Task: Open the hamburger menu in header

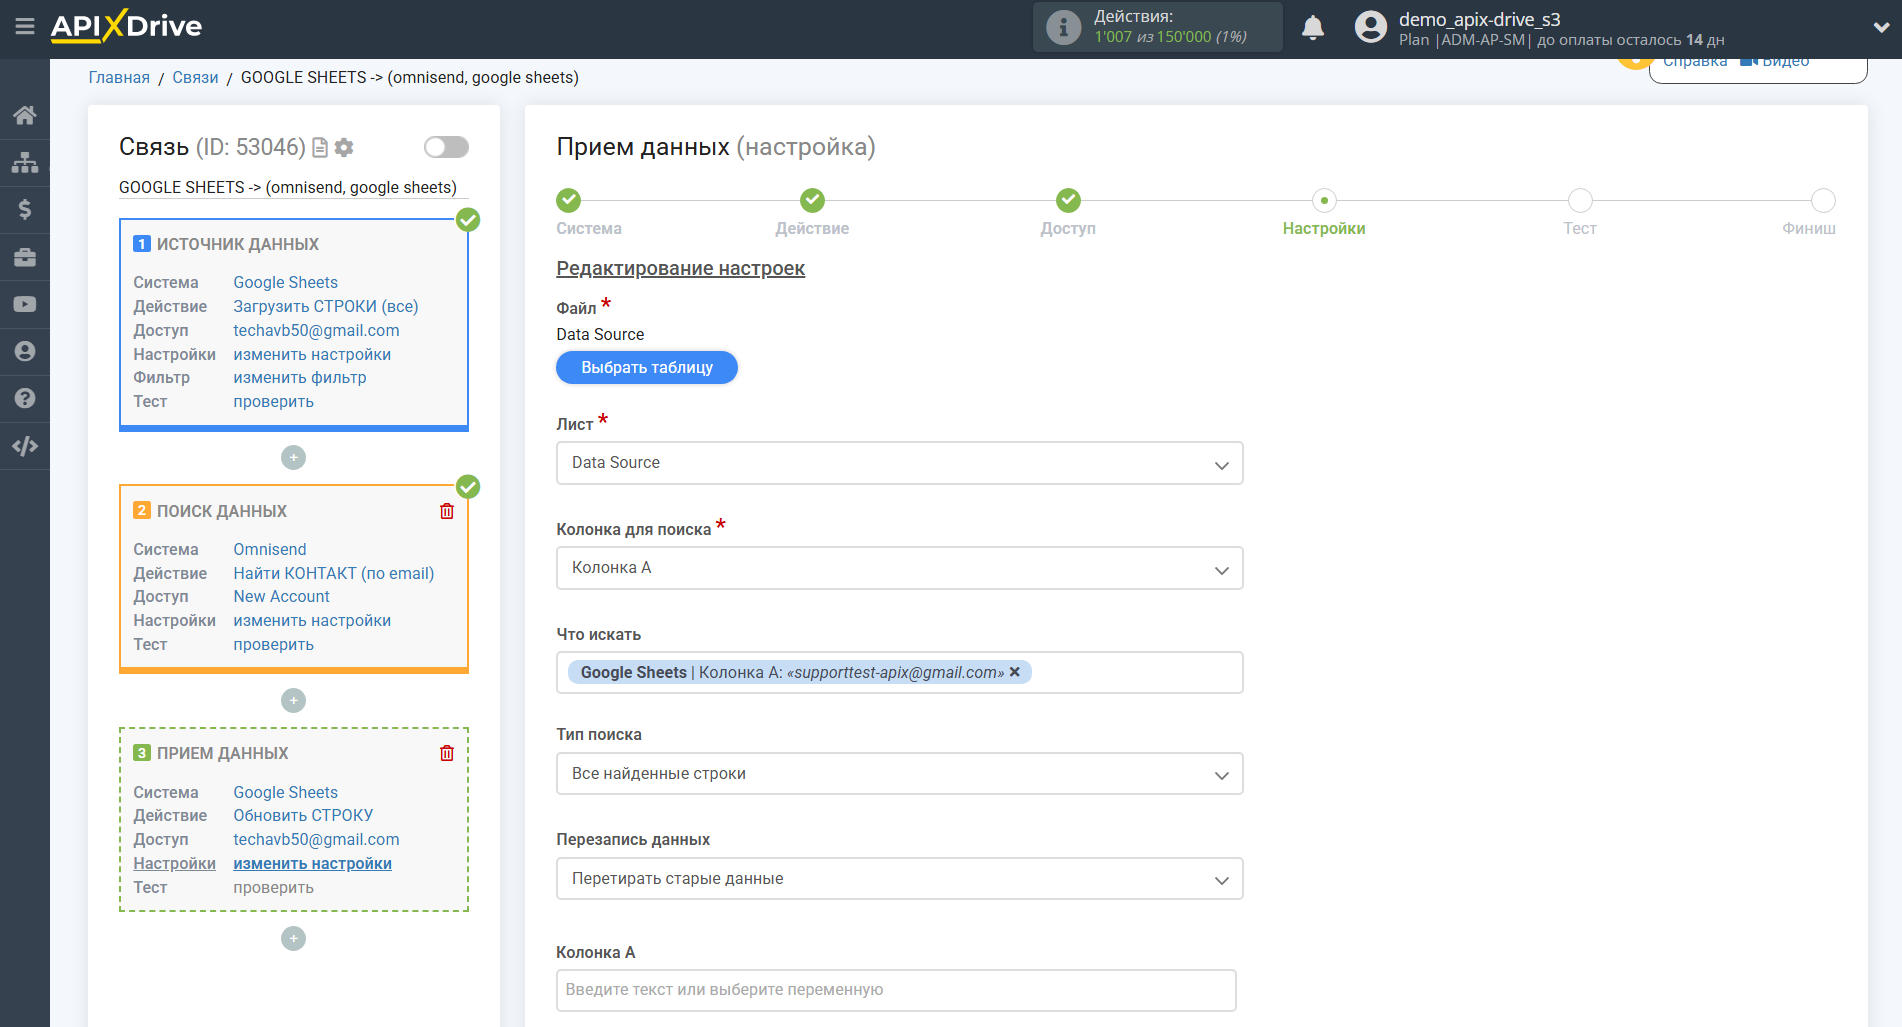Action: (x=25, y=27)
